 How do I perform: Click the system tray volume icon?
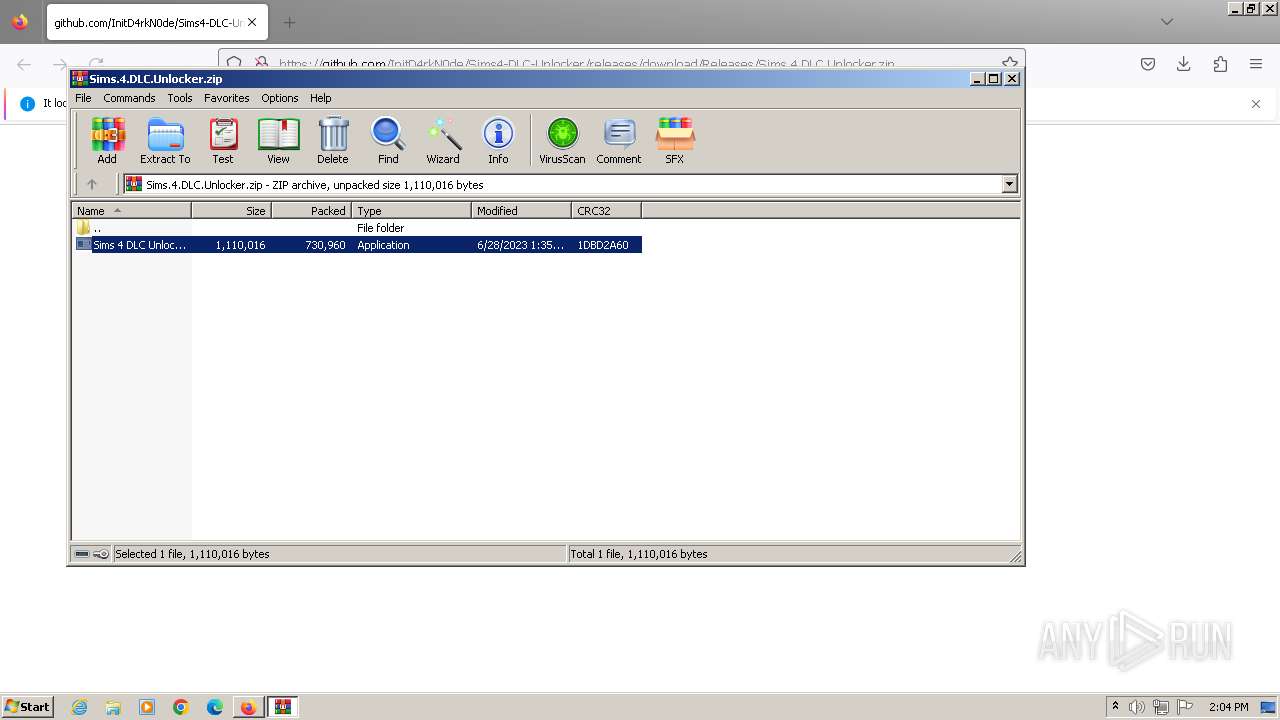[1137, 707]
